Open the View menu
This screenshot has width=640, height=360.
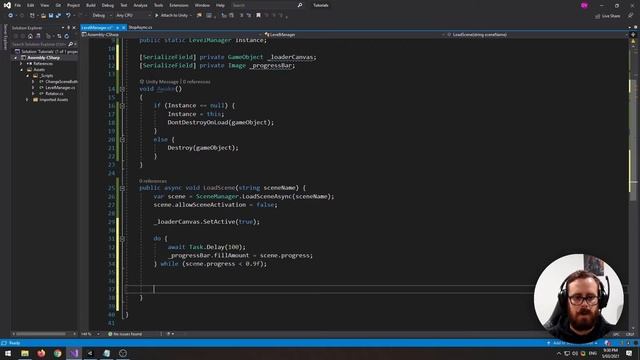point(44,5)
